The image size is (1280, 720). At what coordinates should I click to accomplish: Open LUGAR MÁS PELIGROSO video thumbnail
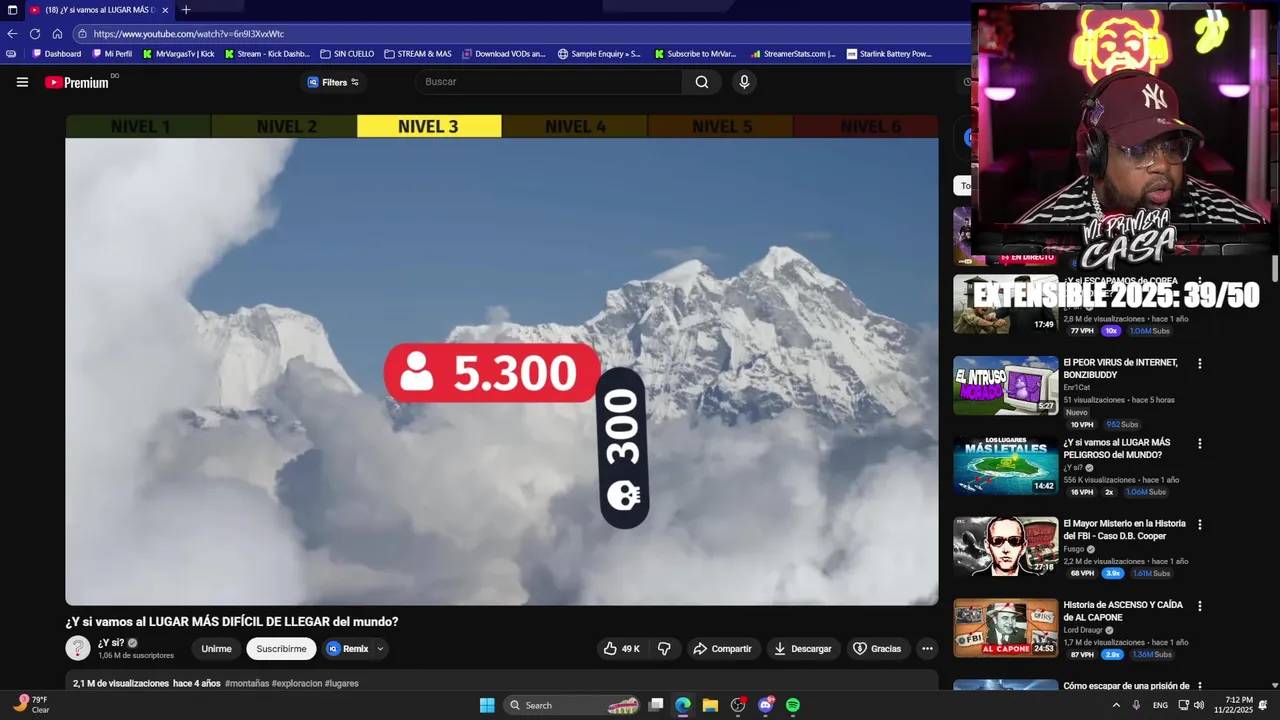pyautogui.click(x=1005, y=466)
